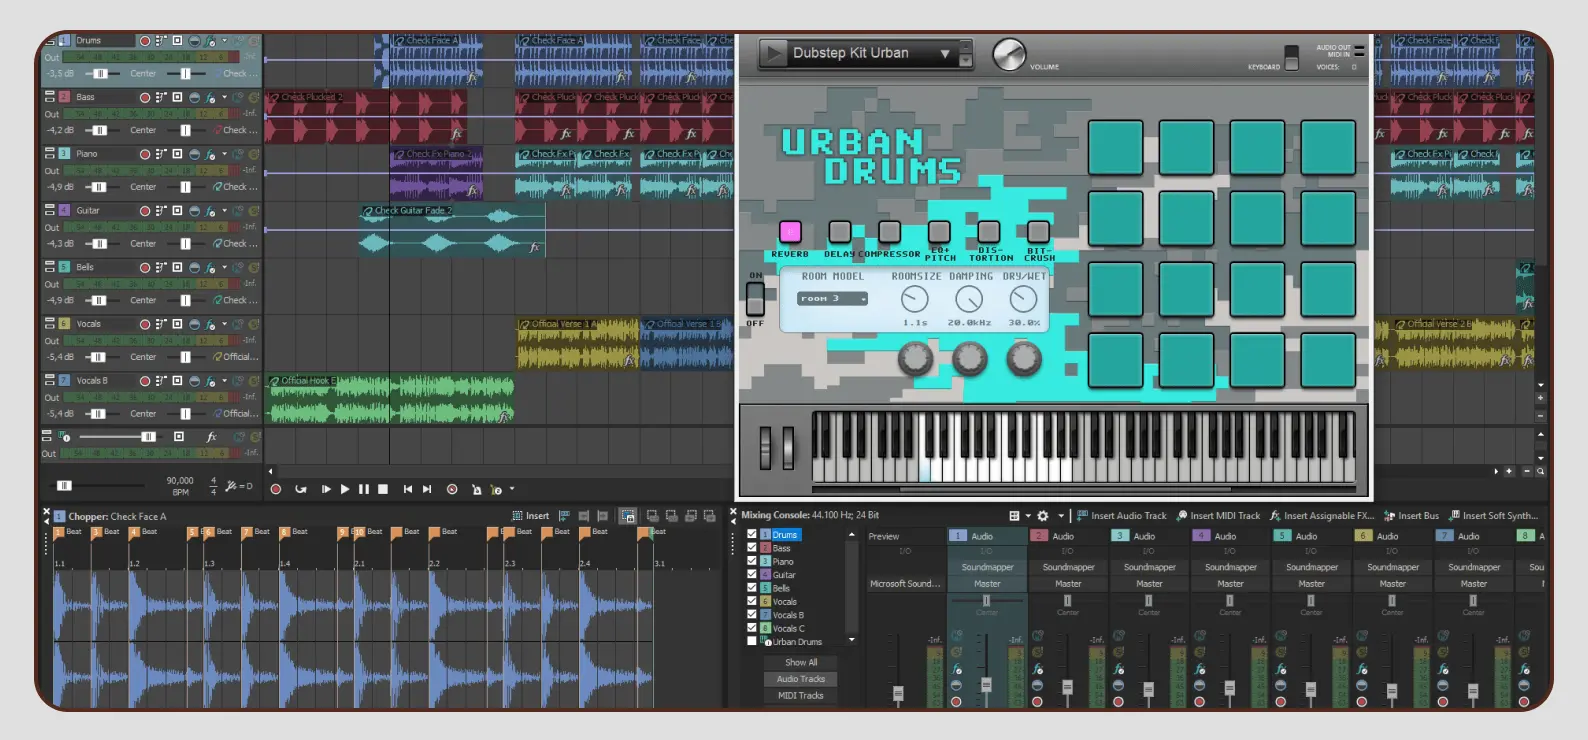The width and height of the screenshot is (1588, 740).
Task: Uncheck Drums in the mixer track list
Action: (752, 535)
